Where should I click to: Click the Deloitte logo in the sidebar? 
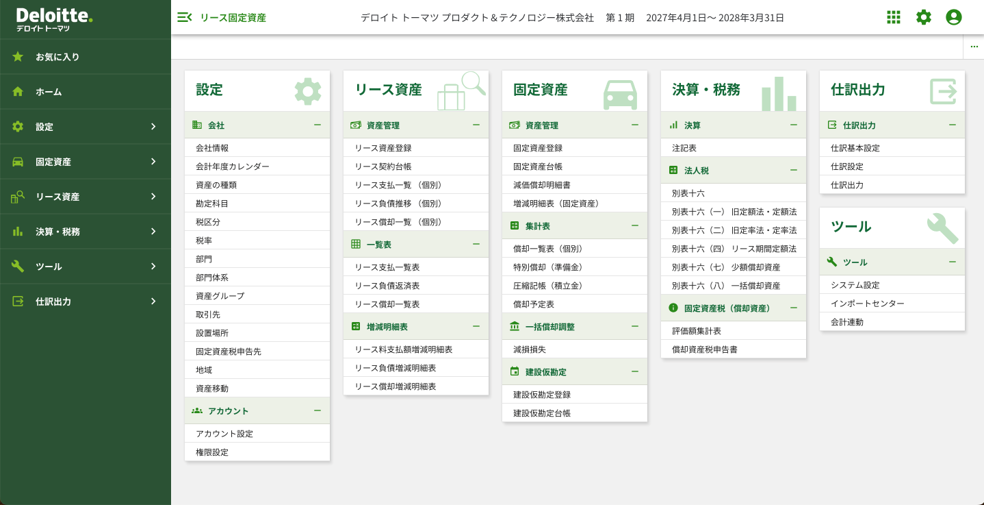[x=54, y=20]
